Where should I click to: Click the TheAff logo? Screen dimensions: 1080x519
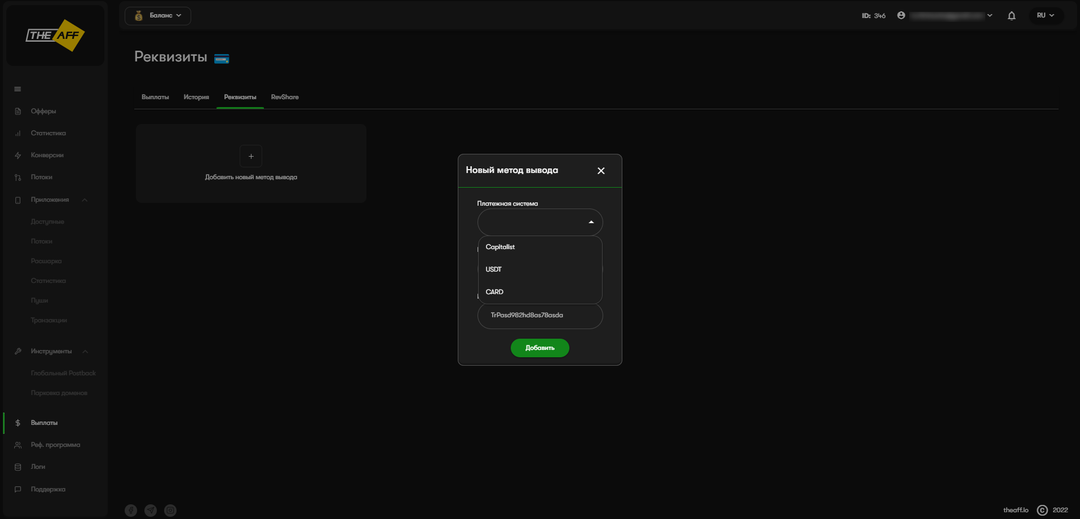click(x=54, y=35)
